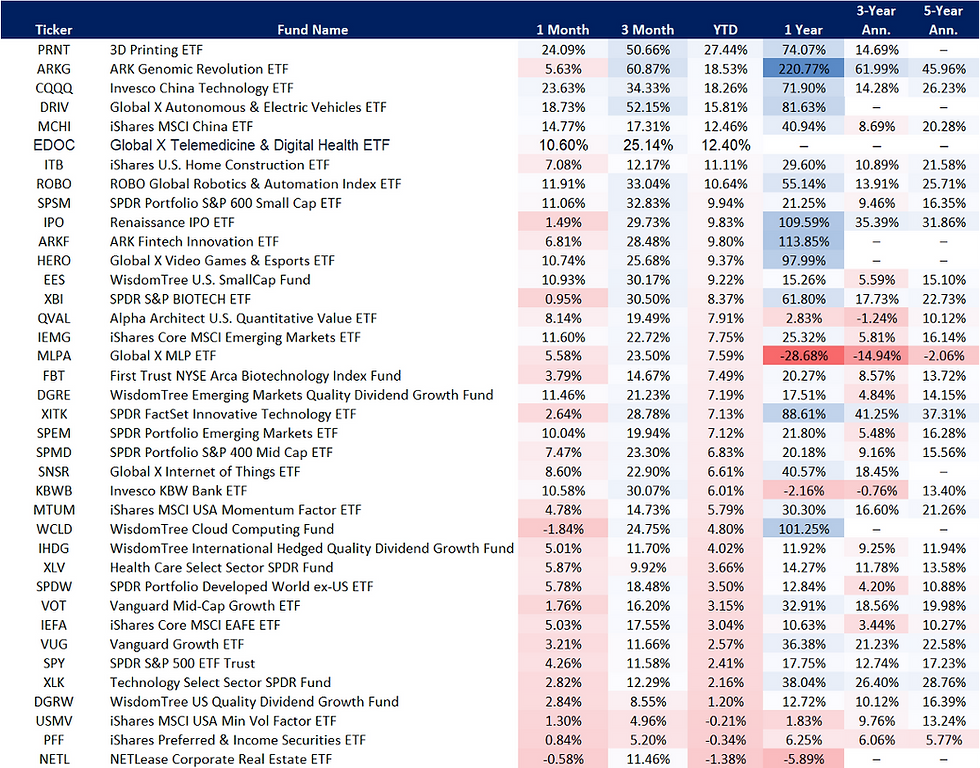Image resolution: width=980 pixels, height=768 pixels.
Task: Select ROBO Global Robotics & Automation Index ETF
Action: coord(256,184)
